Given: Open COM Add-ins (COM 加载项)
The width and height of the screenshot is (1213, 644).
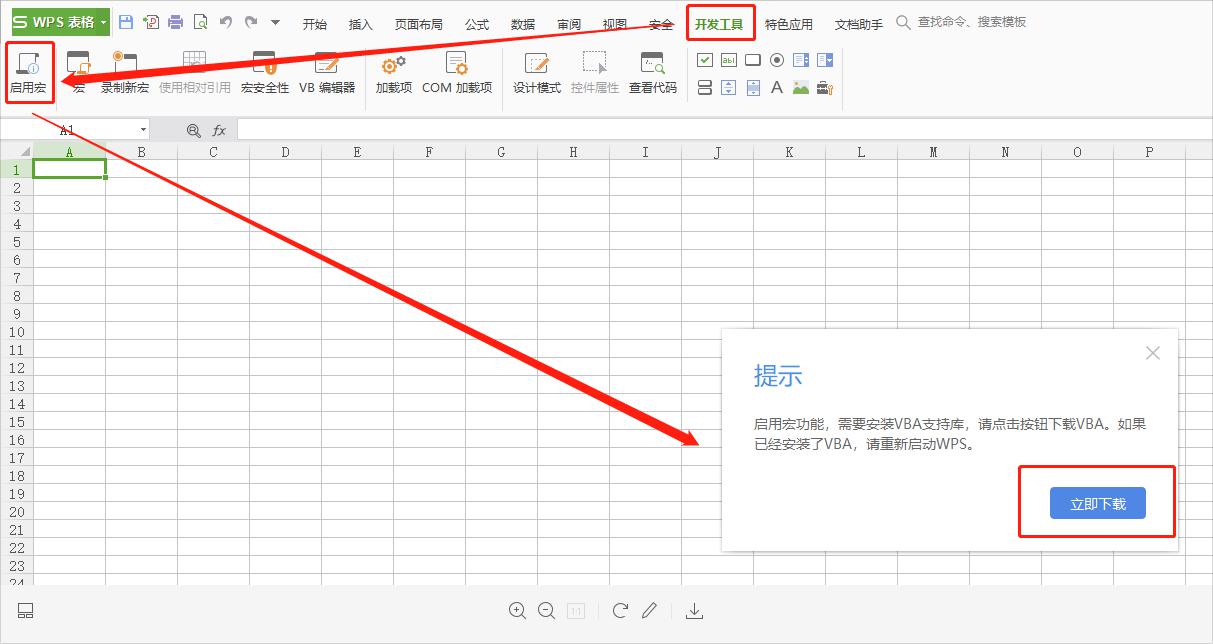Looking at the screenshot, I should point(457,64).
